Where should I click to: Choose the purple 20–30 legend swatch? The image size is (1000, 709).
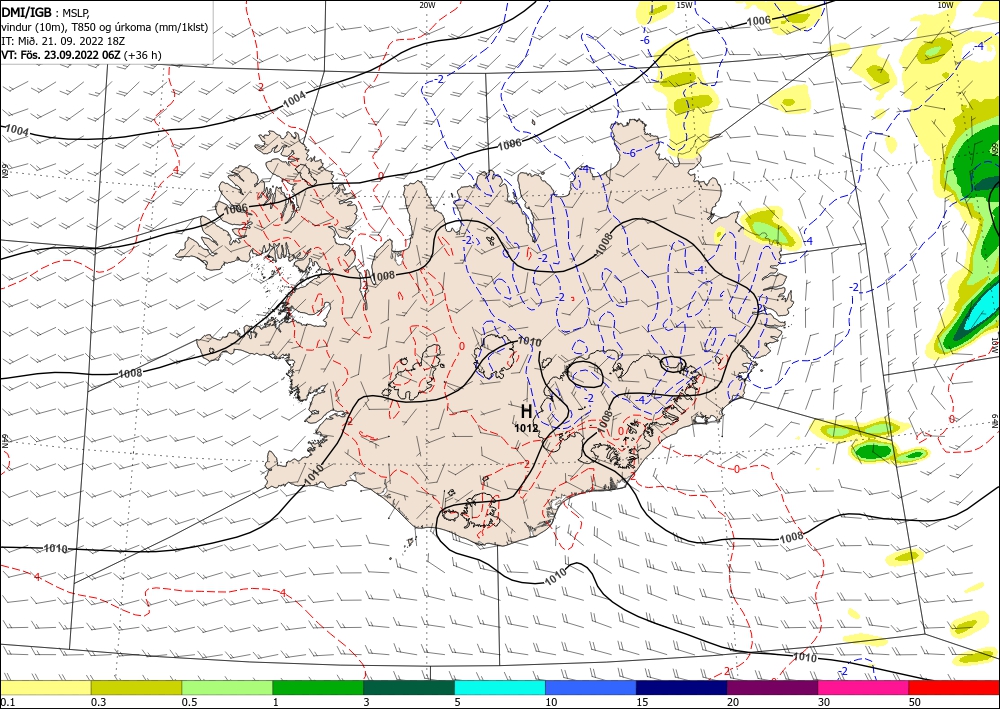pos(772,687)
